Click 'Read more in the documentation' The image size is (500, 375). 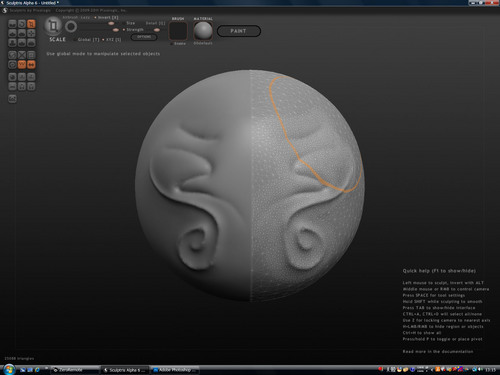(x=438, y=351)
